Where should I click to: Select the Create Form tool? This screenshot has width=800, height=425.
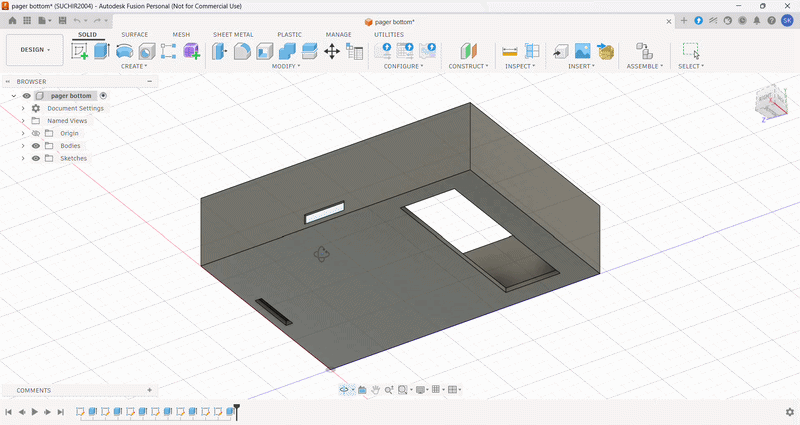coord(191,51)
